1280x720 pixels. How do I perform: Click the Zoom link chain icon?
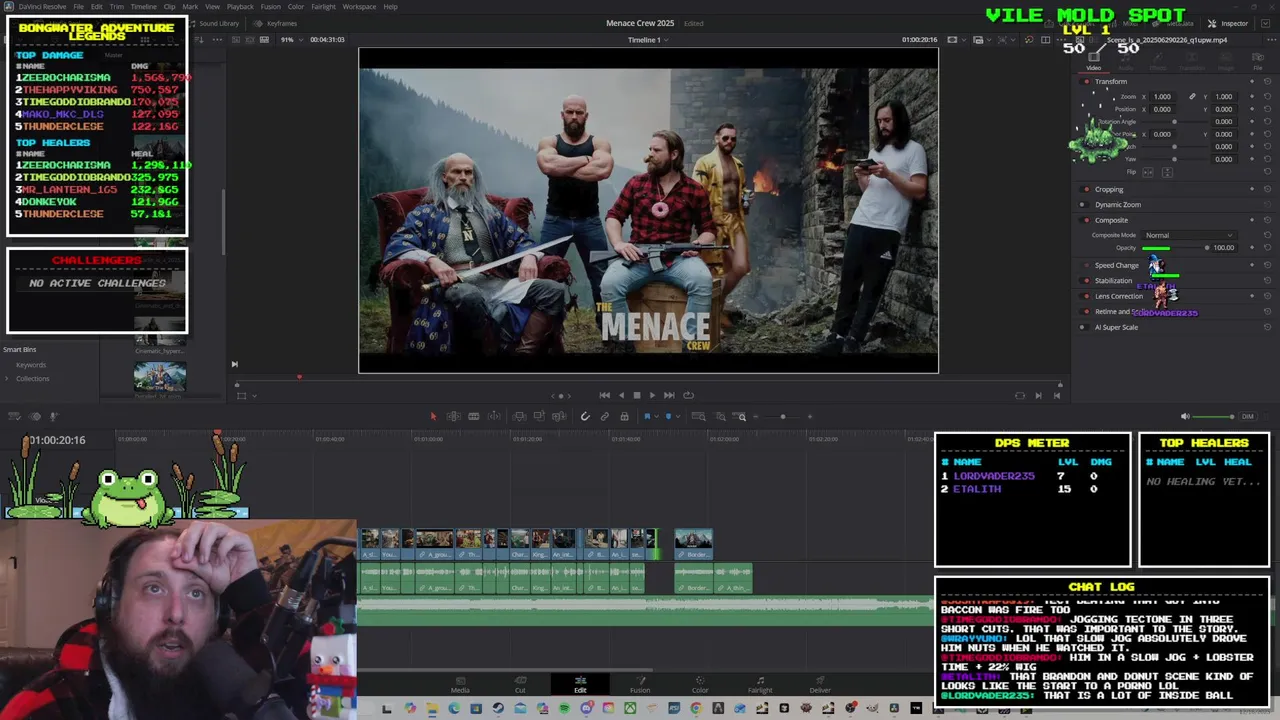[1191, 97]
